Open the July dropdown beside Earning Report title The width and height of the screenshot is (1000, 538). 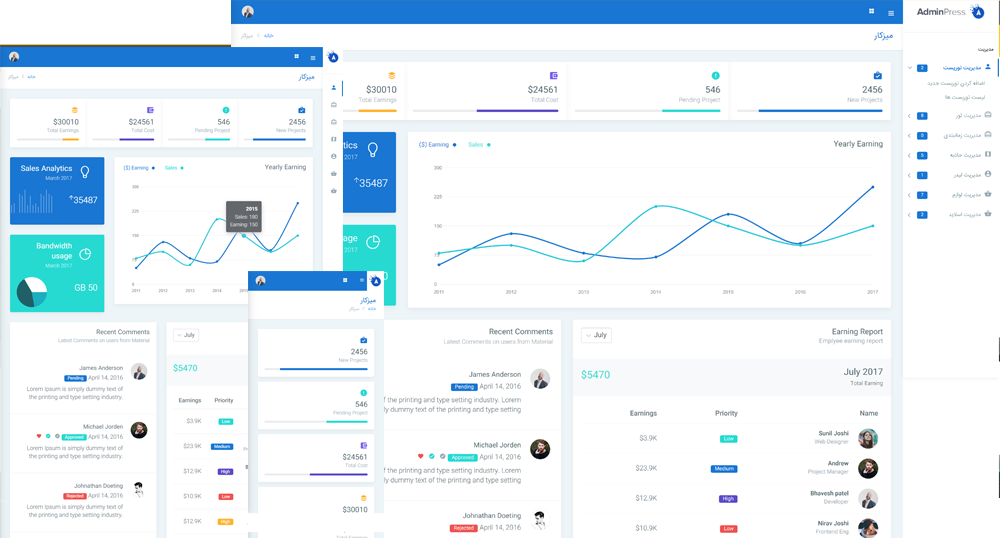point(596,335)
